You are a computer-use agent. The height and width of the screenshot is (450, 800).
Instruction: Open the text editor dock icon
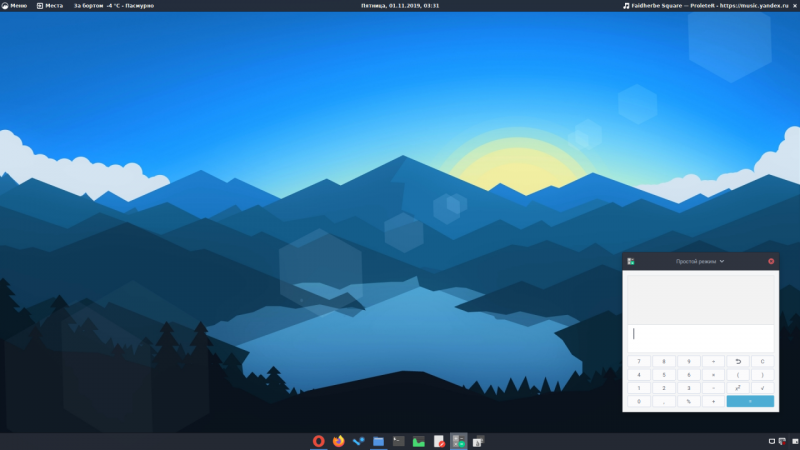439,441
